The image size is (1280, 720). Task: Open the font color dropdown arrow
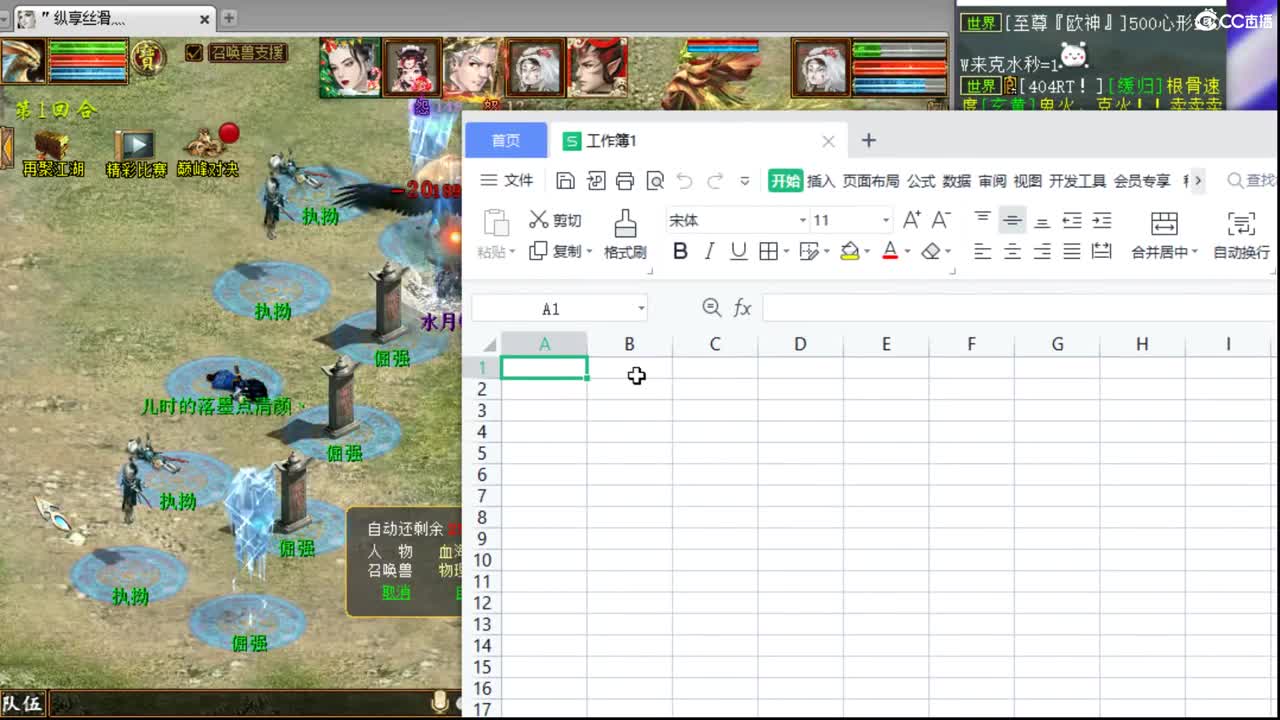click(x=907, y=252)
